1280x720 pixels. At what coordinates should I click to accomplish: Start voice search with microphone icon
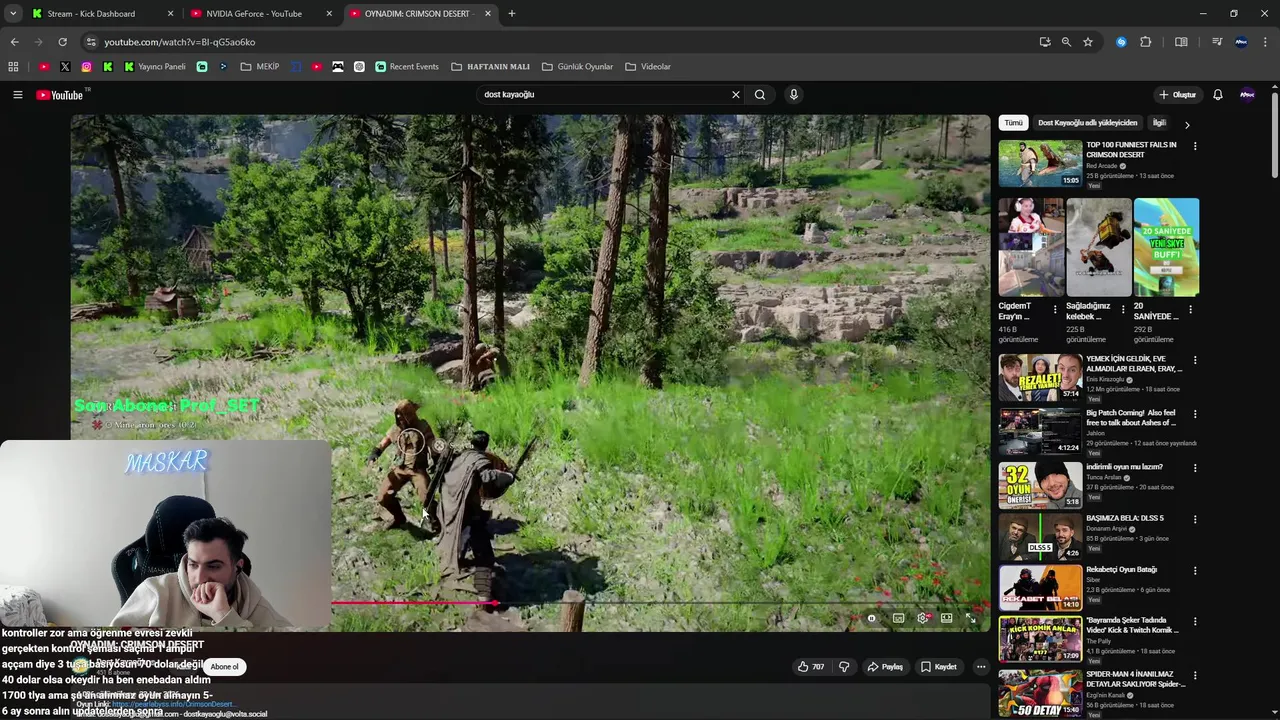[x=794, y=95]
